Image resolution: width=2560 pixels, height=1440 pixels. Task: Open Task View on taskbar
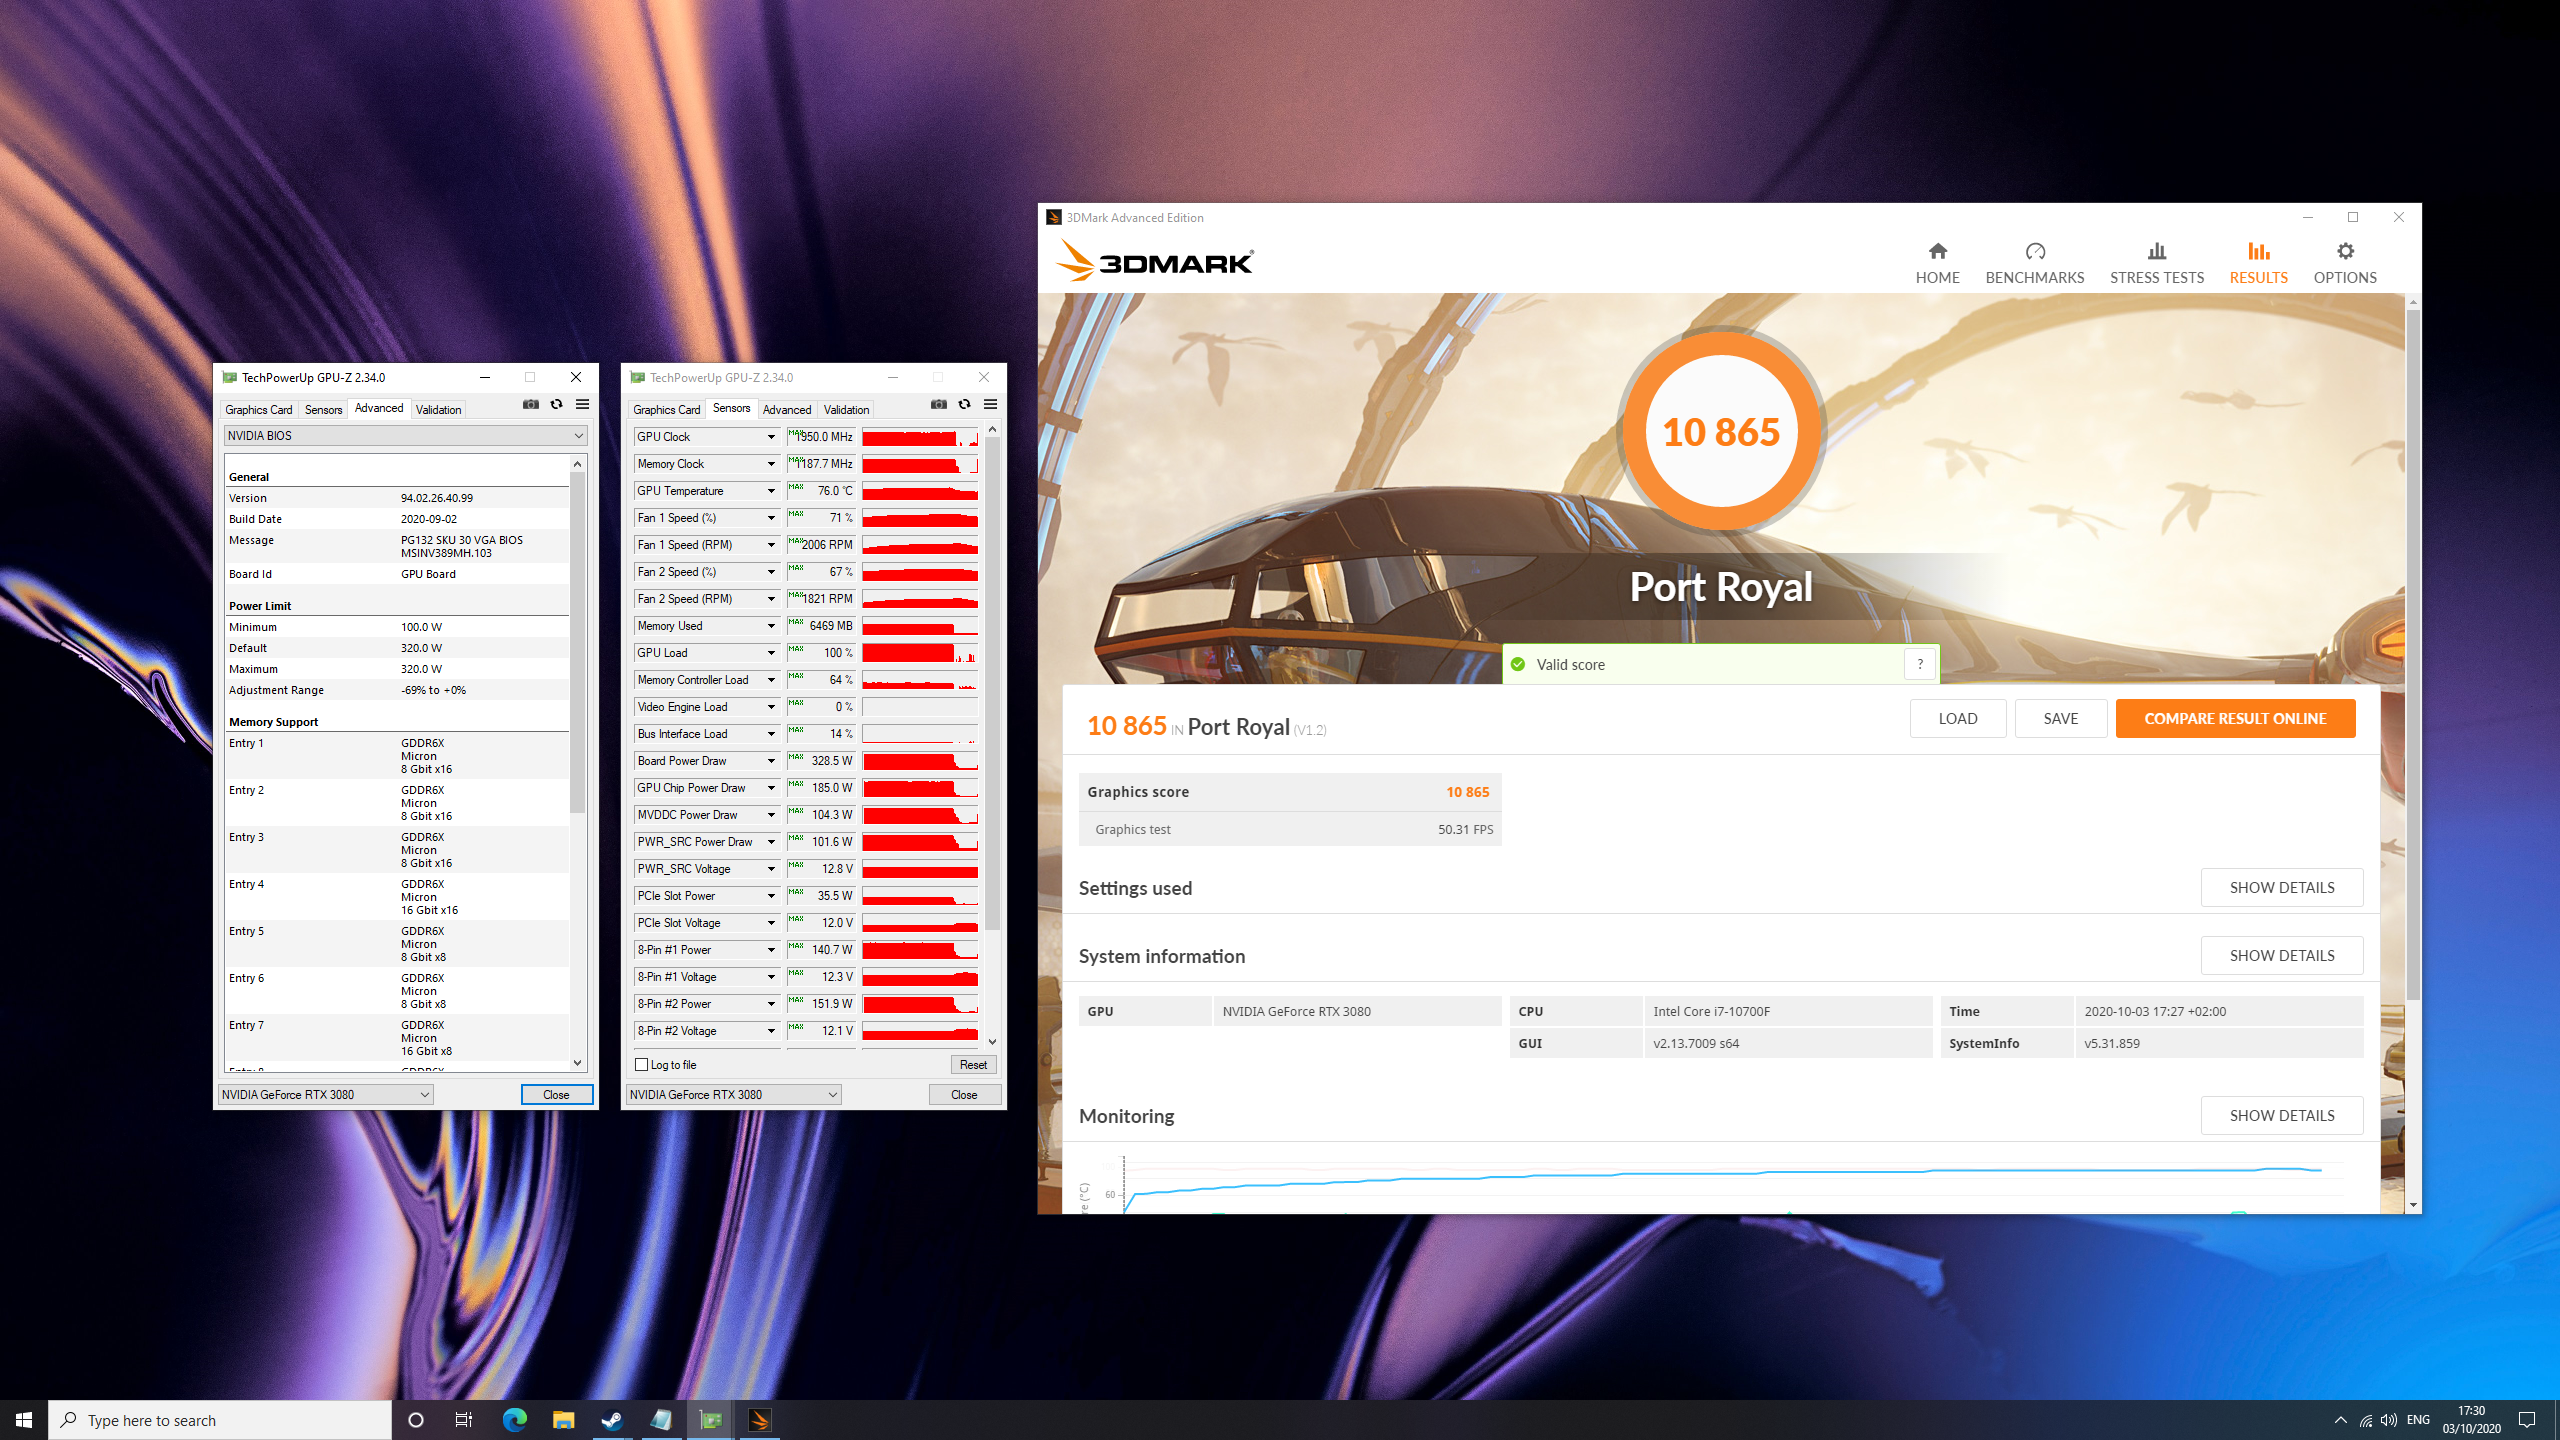point(464,1420)
